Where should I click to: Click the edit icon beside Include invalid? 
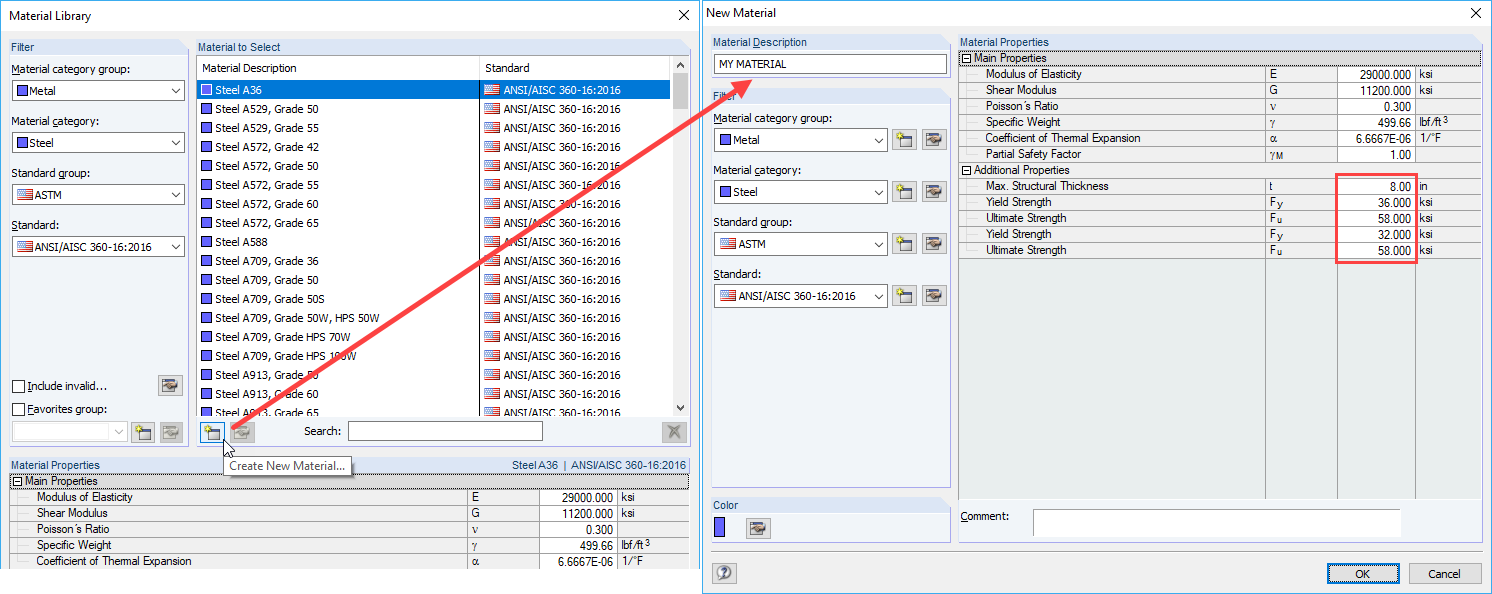click(171, 386)
